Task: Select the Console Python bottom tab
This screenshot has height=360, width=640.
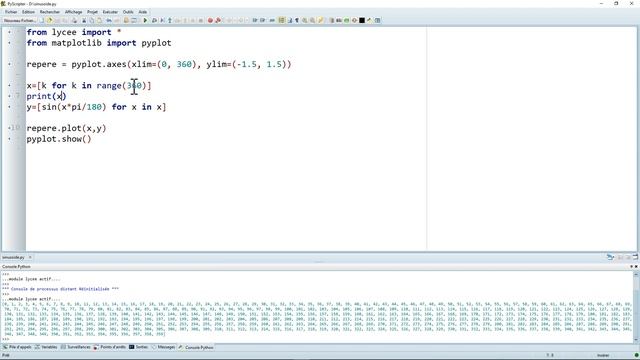Action: click(x=196, y=347)
